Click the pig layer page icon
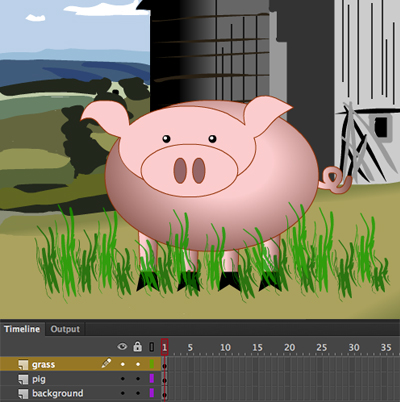The width and height of the screenshot is (400, 402). [23, 379]
